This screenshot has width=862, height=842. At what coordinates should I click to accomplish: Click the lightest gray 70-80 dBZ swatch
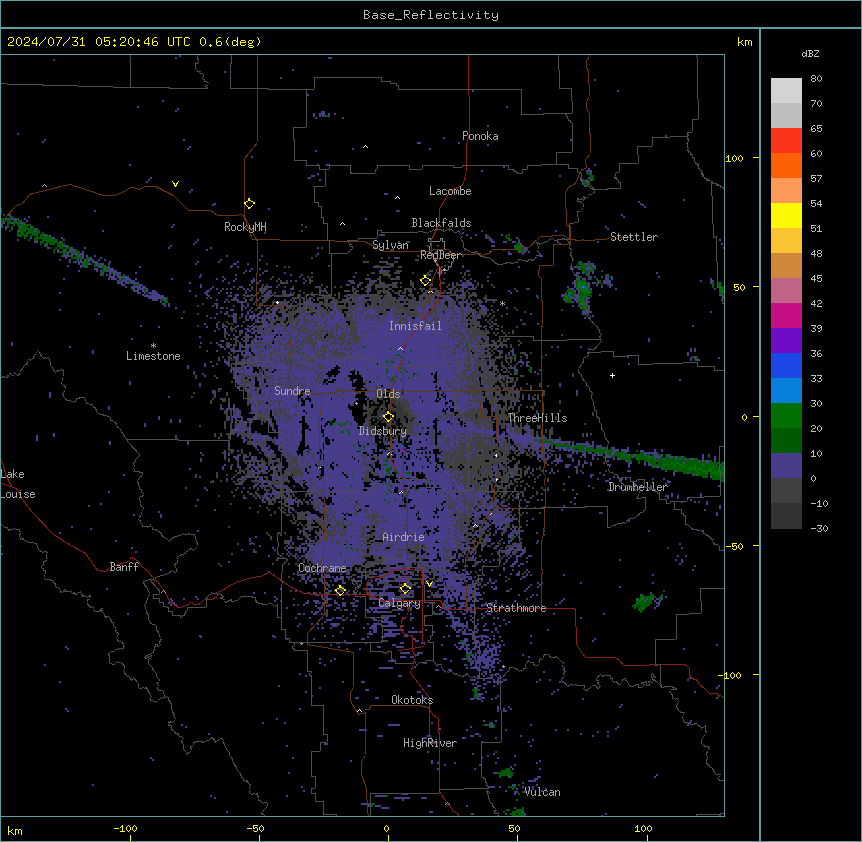tap(786, 91)
